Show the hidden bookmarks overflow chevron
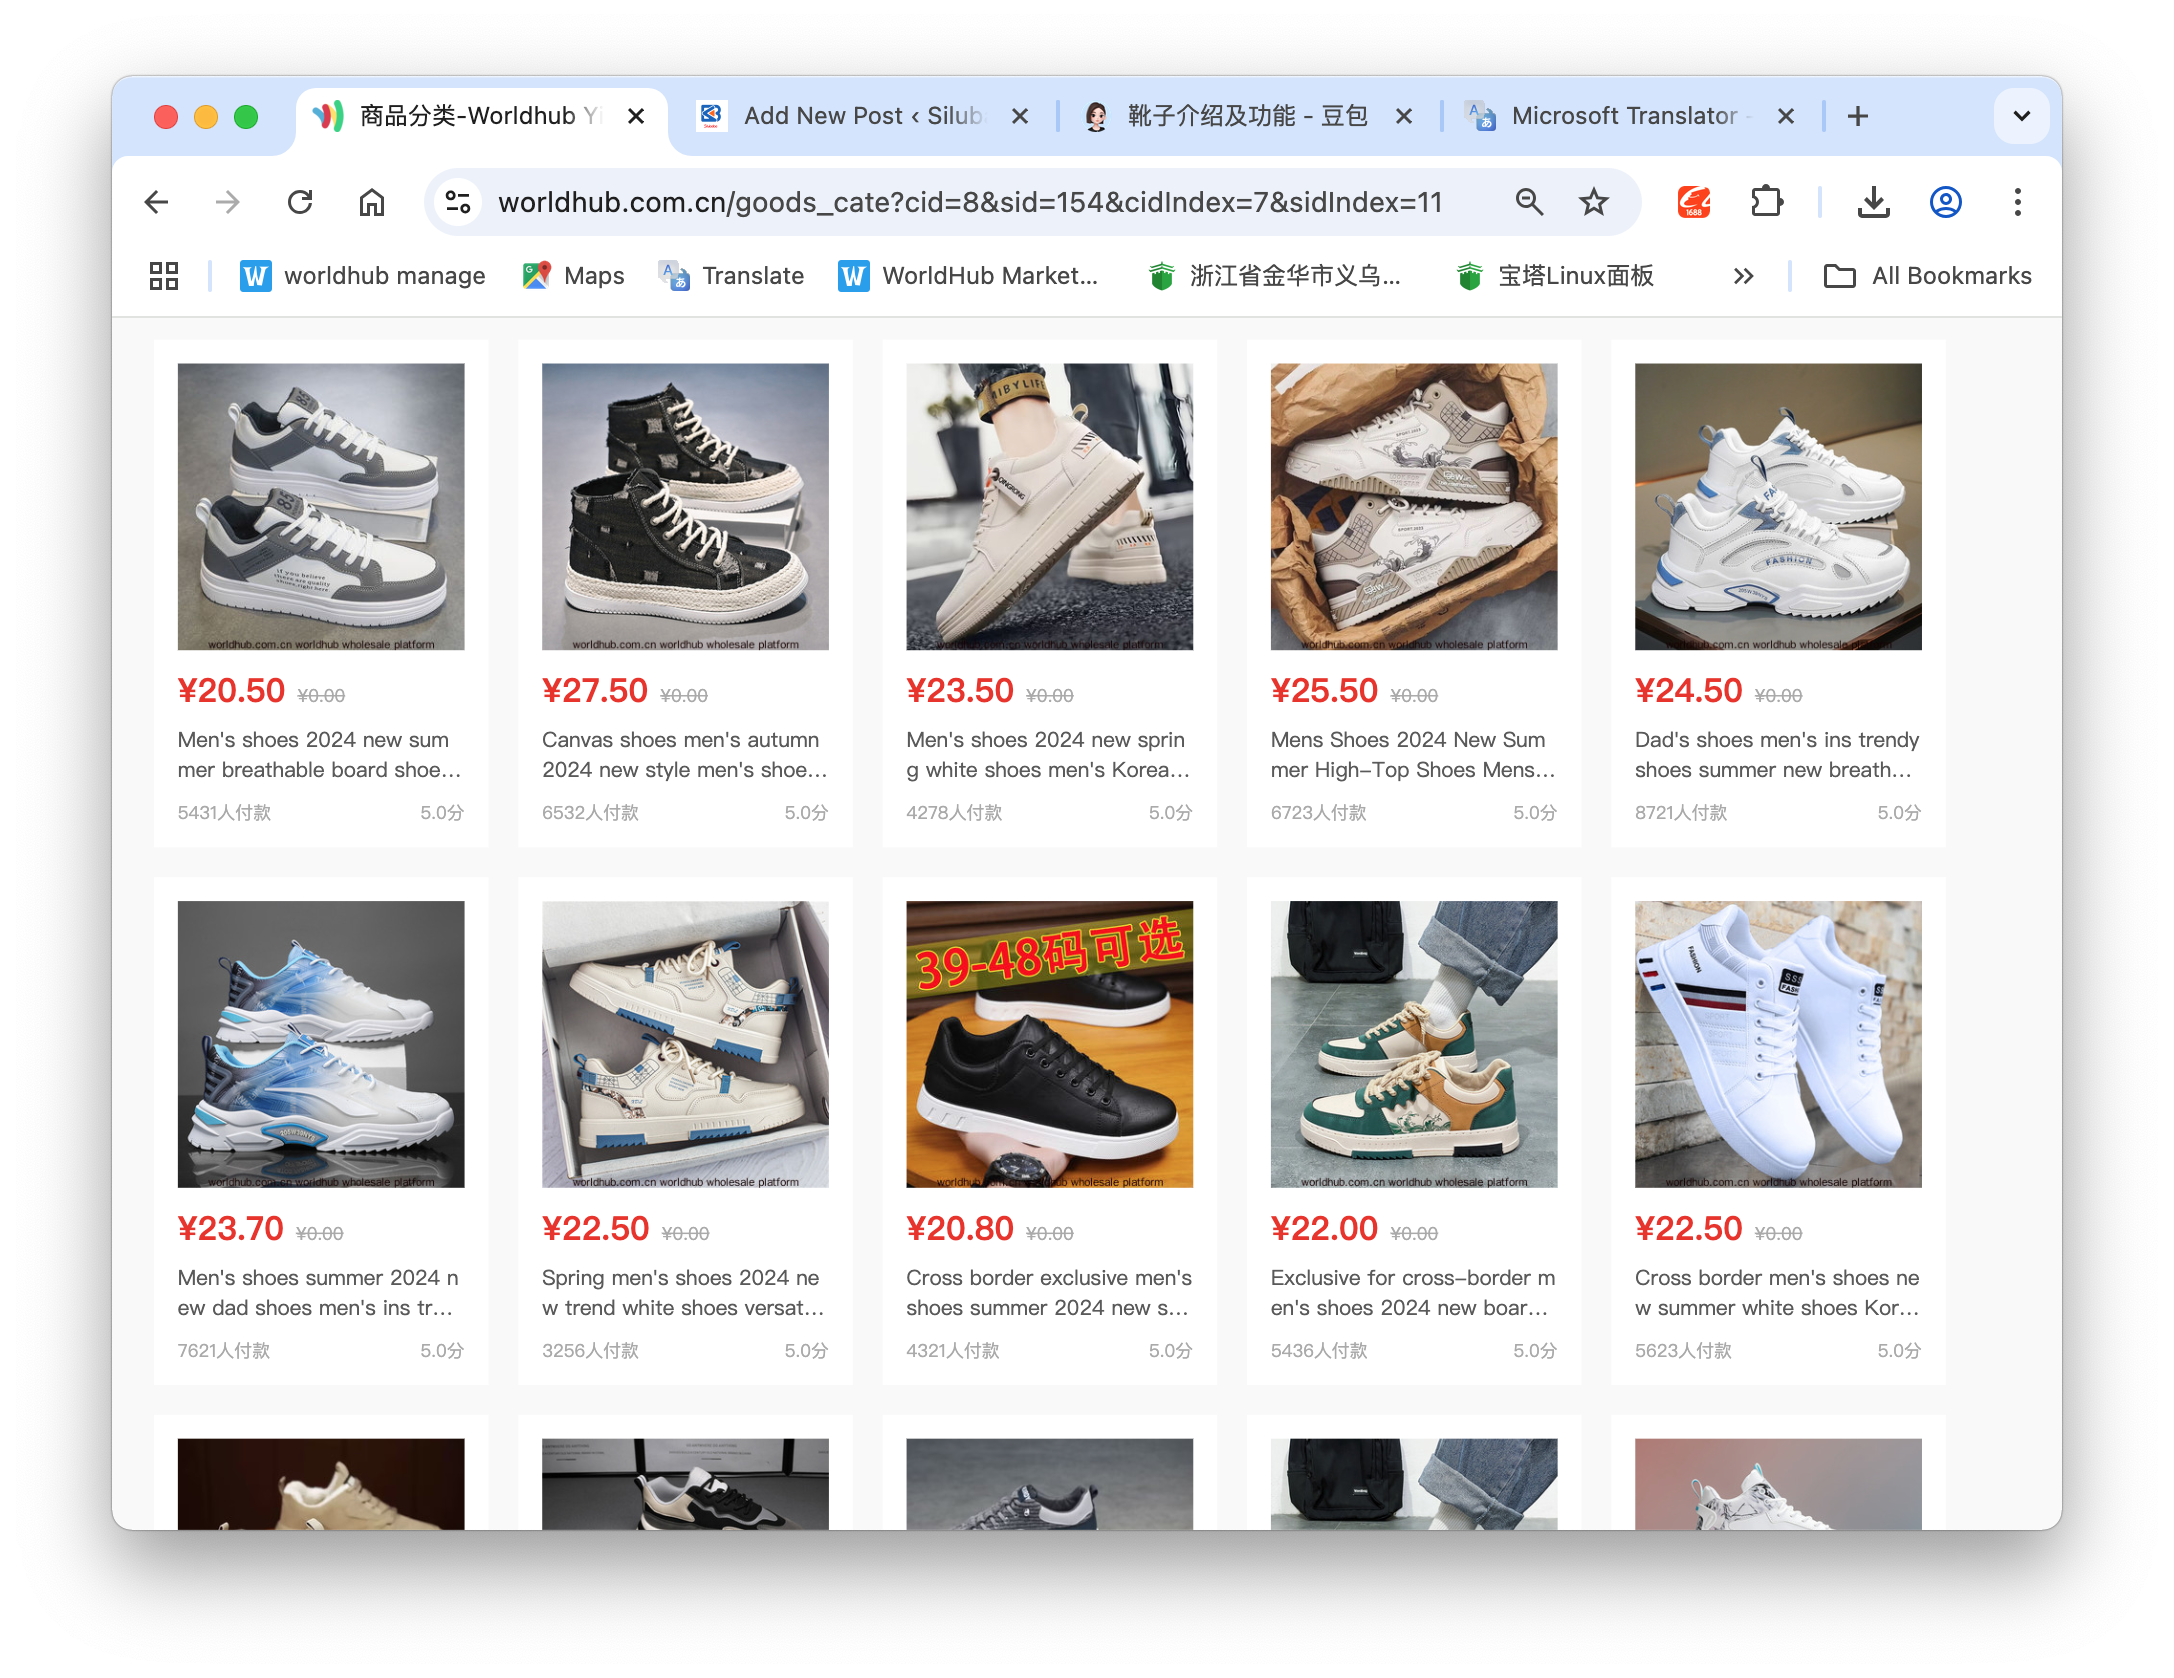The height and width of the screenshot is (1678, 2174). [1743, 276]
